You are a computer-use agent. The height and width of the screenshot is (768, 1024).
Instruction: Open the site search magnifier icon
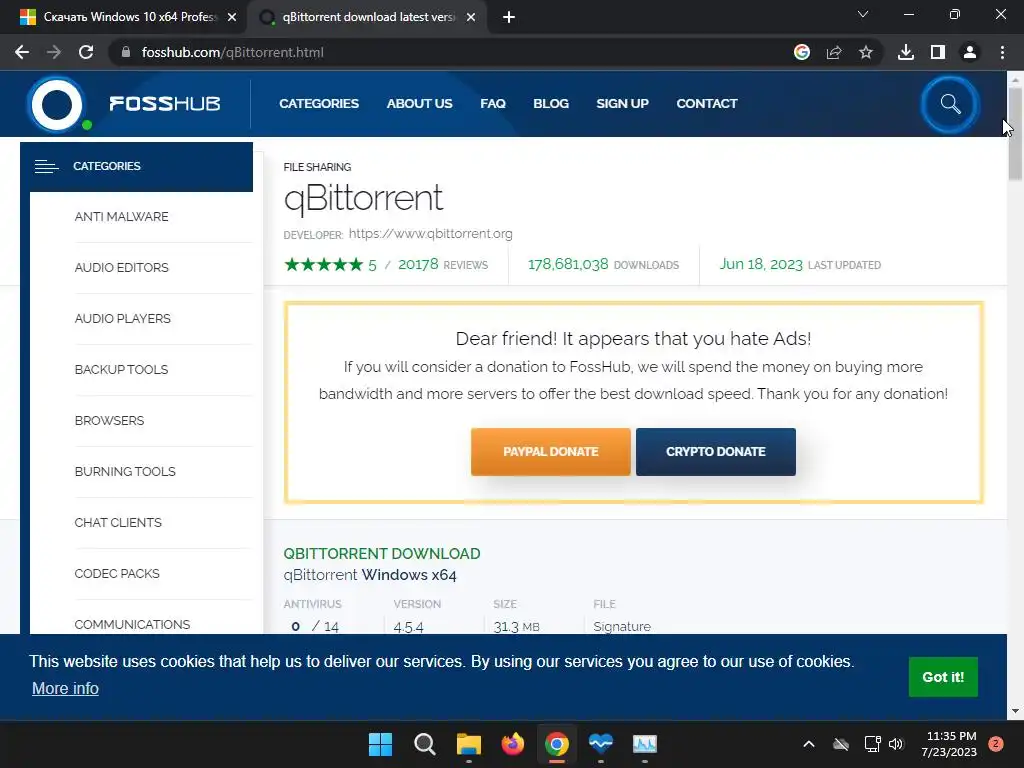[950, 104]
